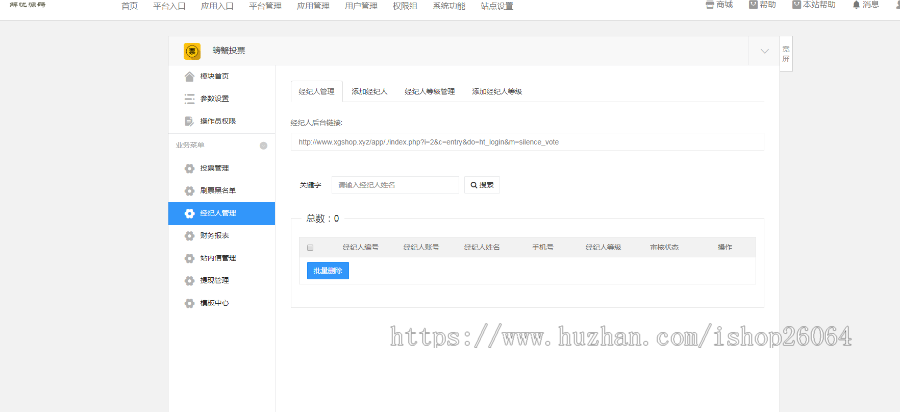This screenshot has height=412, width=900.
Task: Open 系统功能 in top navigation
Action: (x=449, y=6)
